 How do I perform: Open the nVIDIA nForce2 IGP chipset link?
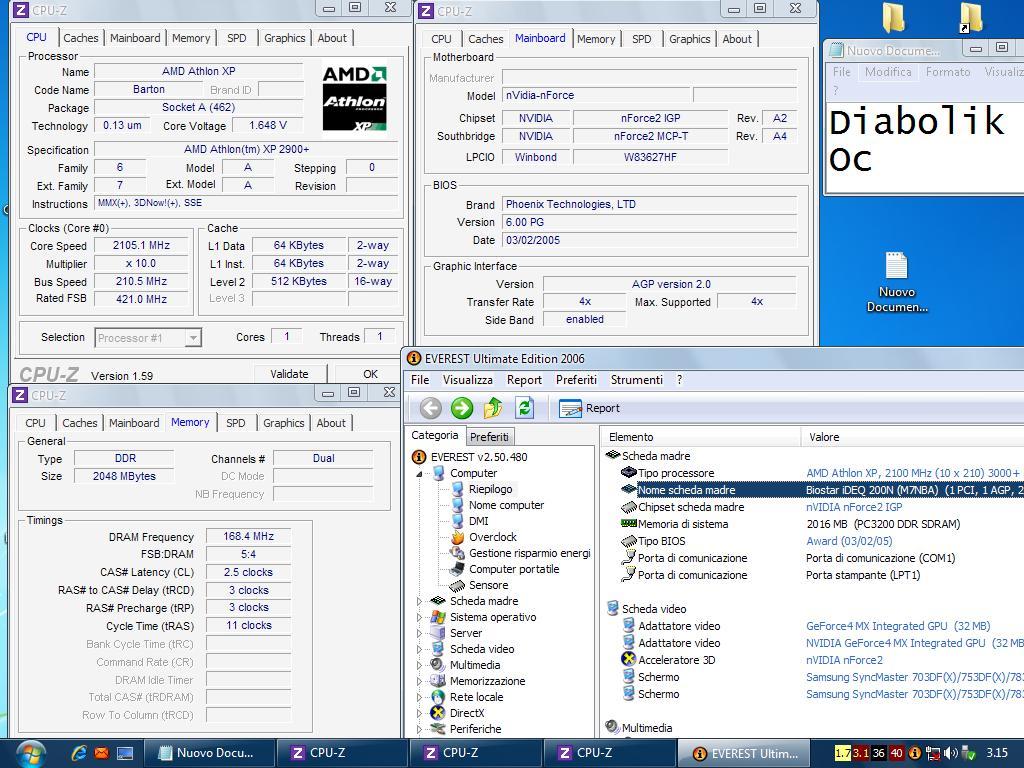point(854,507)
